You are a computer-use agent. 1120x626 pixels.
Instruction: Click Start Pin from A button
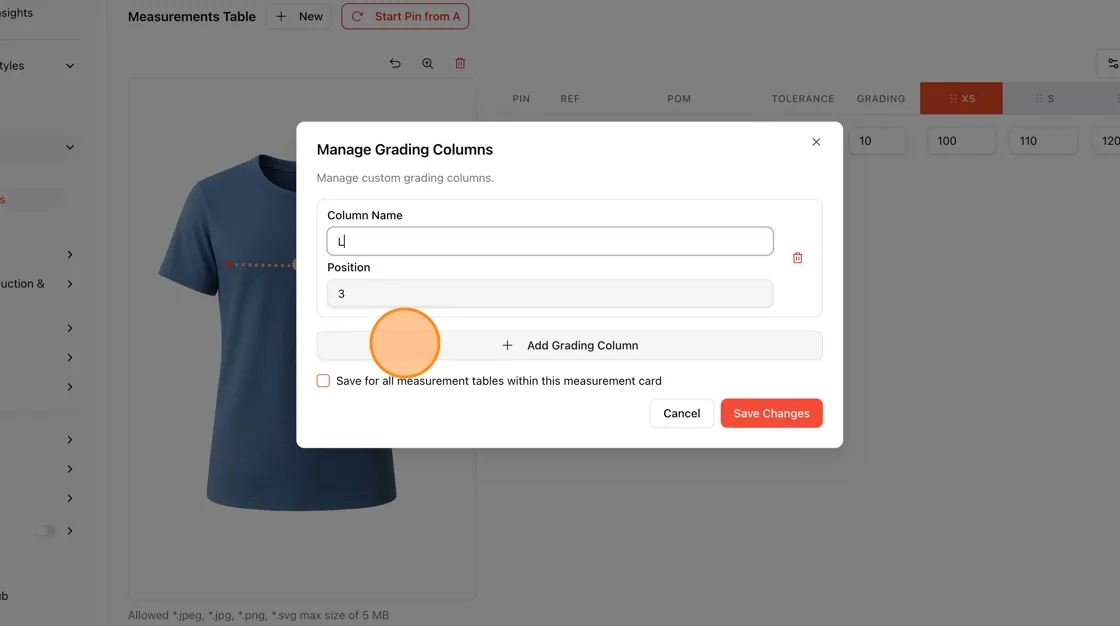coord(405,16)
